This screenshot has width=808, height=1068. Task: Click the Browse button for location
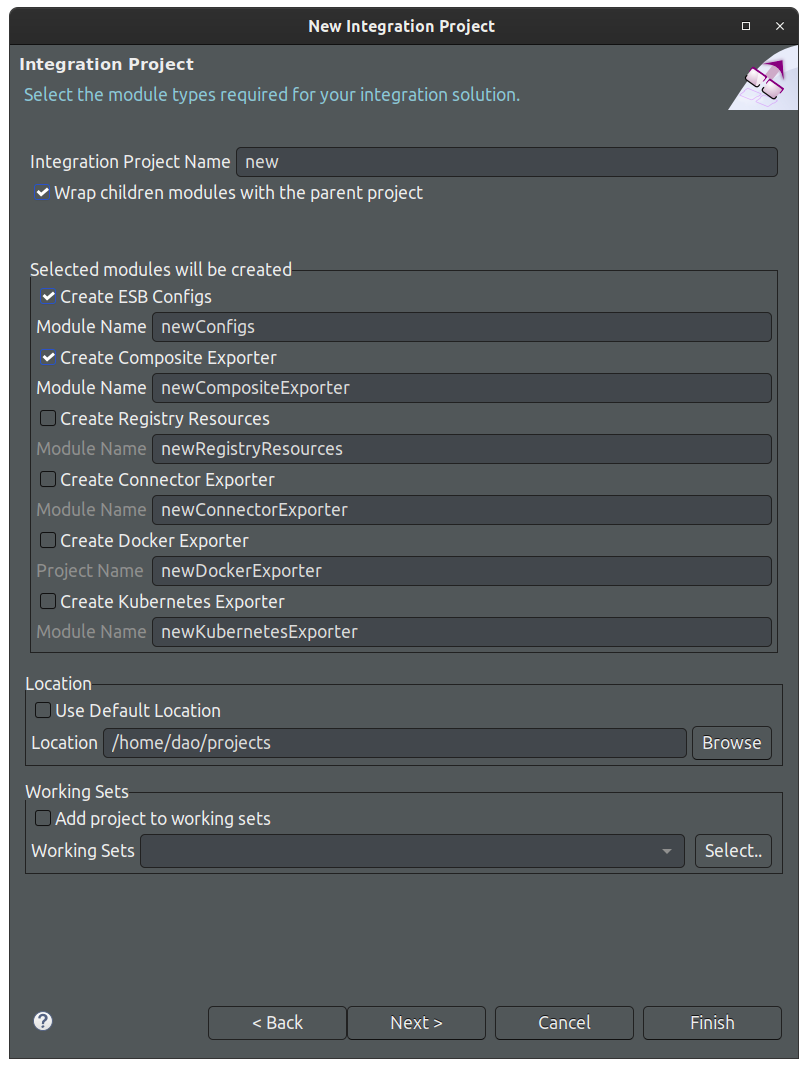point(732,742)
